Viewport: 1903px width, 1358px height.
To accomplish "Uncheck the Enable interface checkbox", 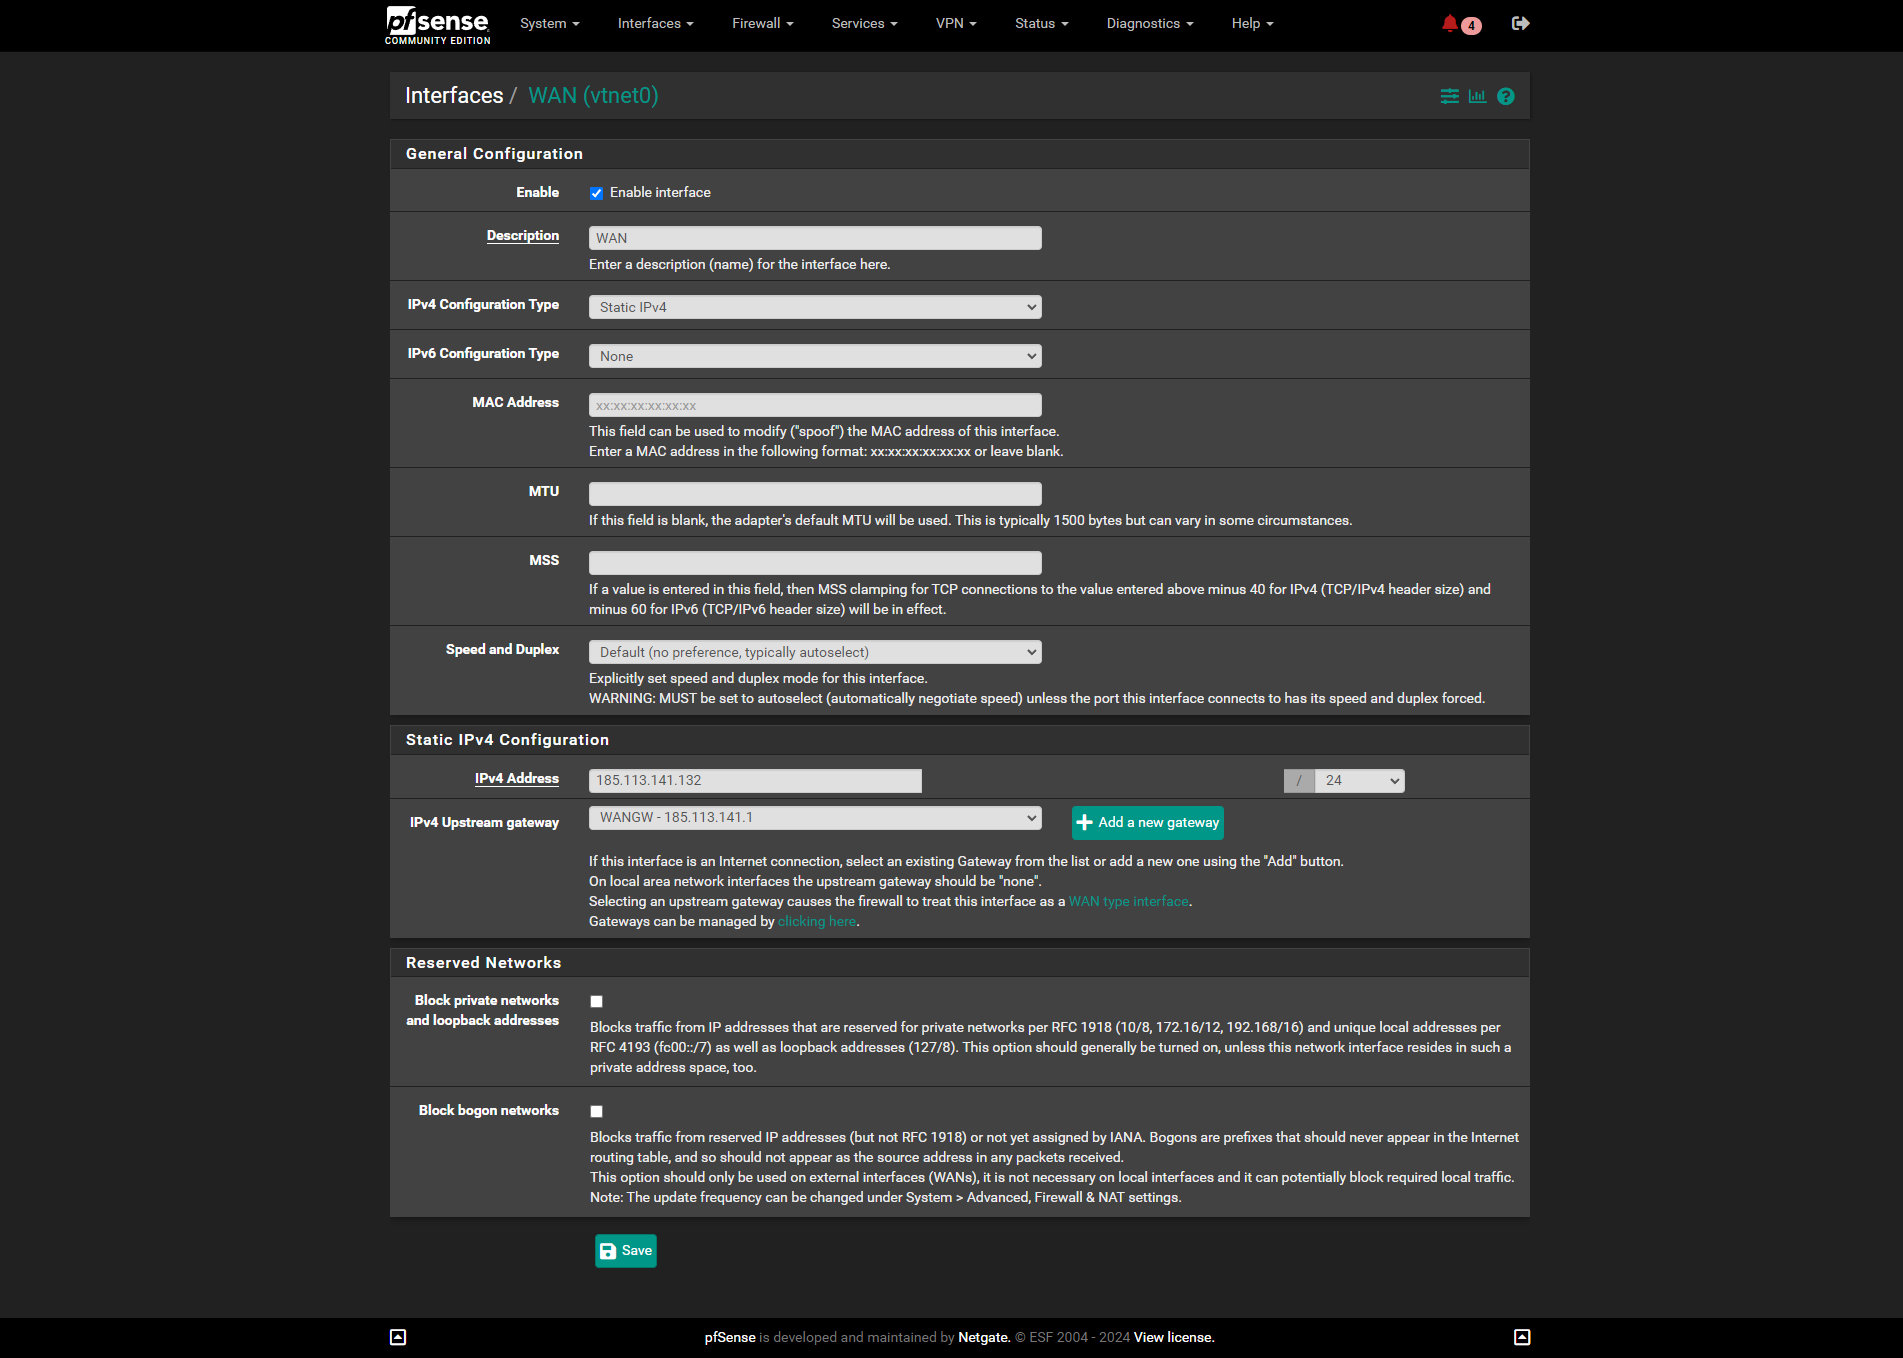I will click(597, 193).
